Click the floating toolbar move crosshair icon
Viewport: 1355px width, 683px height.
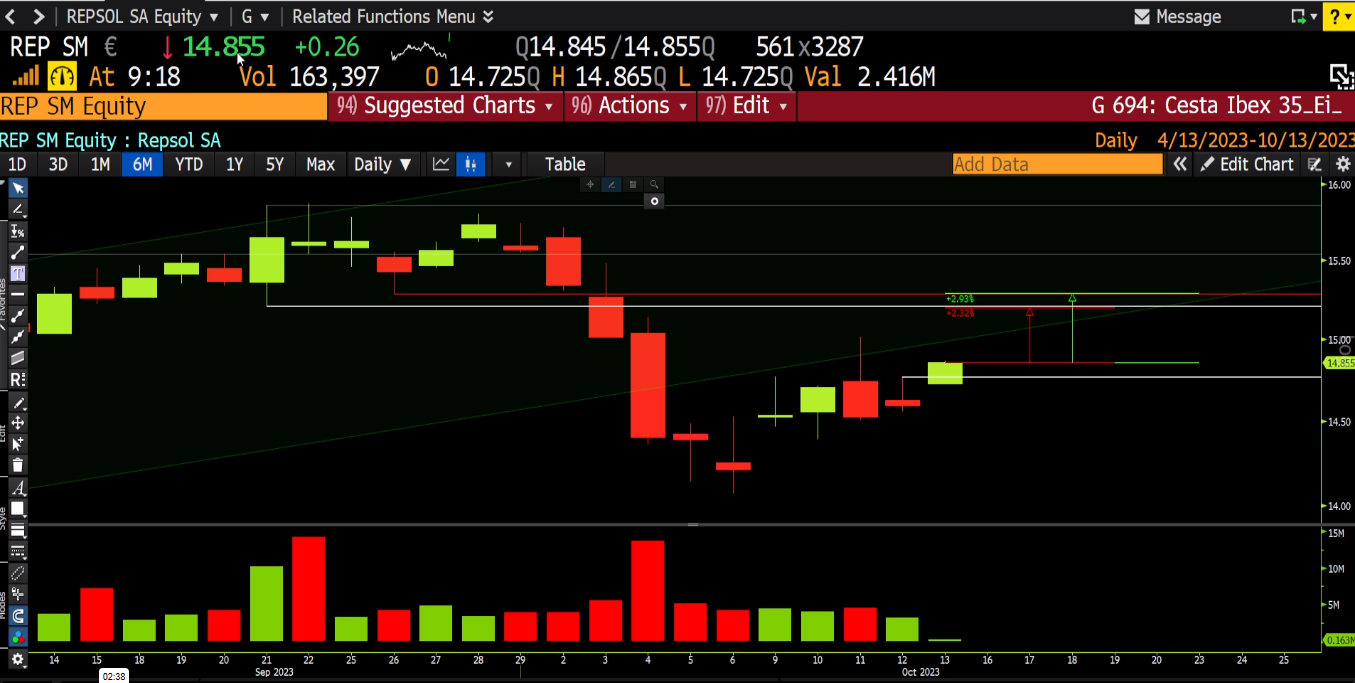point(591,184)
